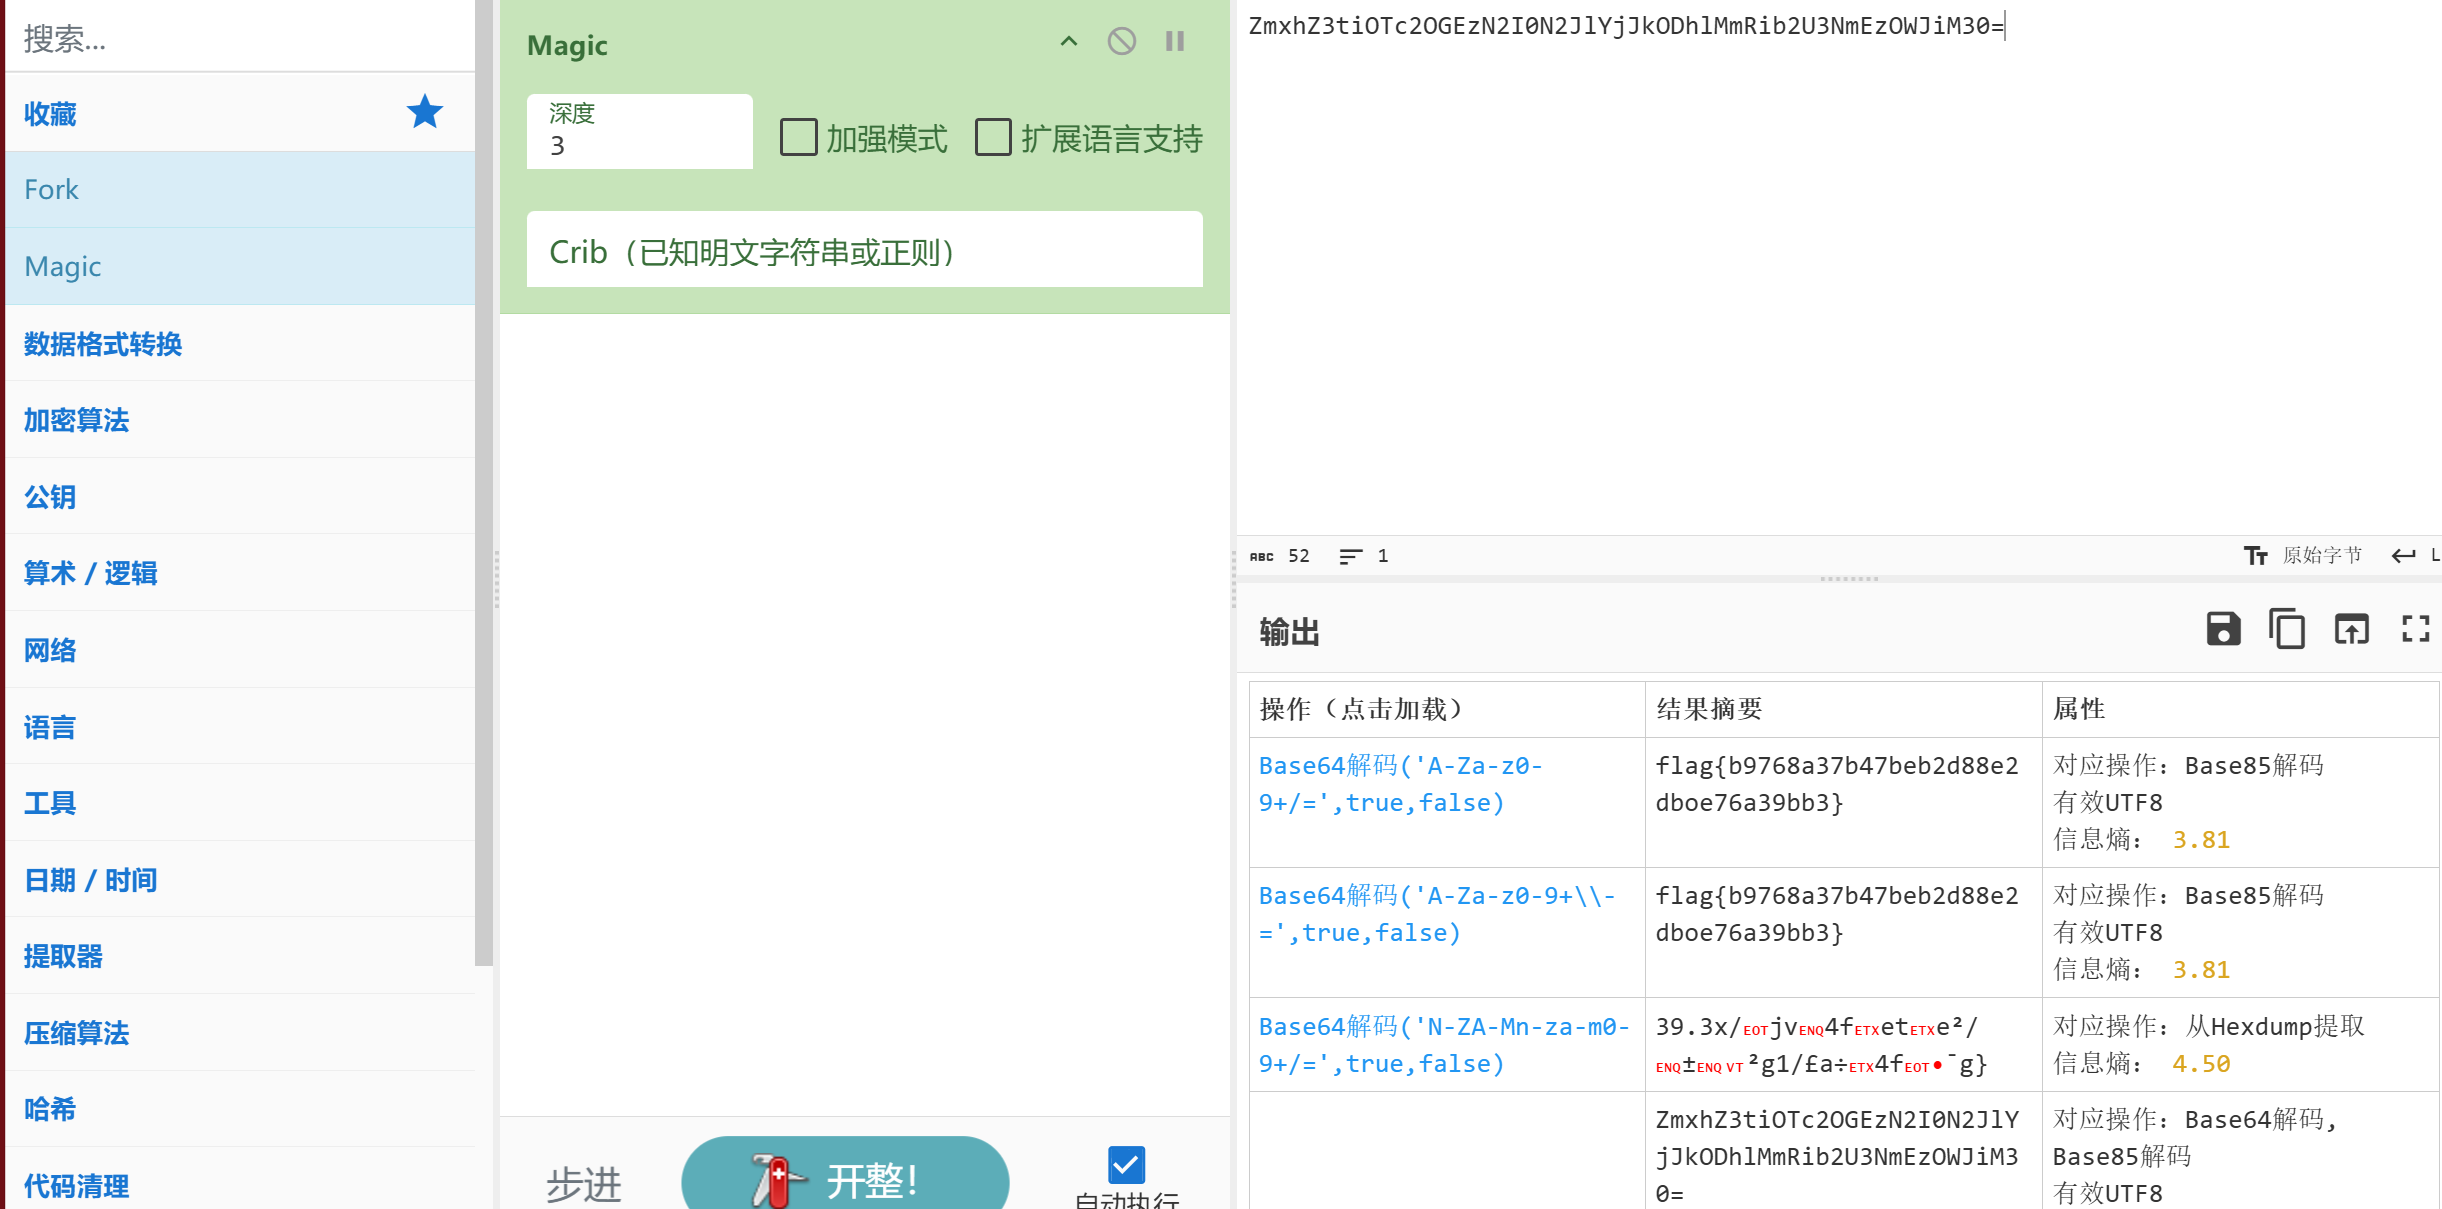Save output to file using disk icon
Image resolution: width=2442 pixels, height=1209 pixels.
(2223, 629)
